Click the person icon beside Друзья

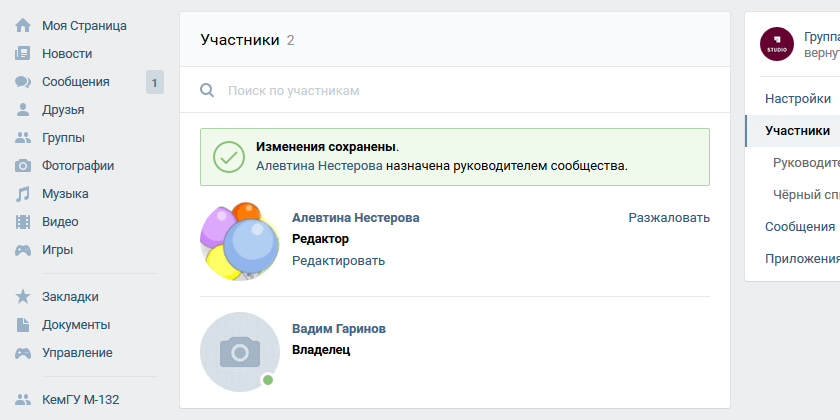pyautogui.click(x=22, y=110)
